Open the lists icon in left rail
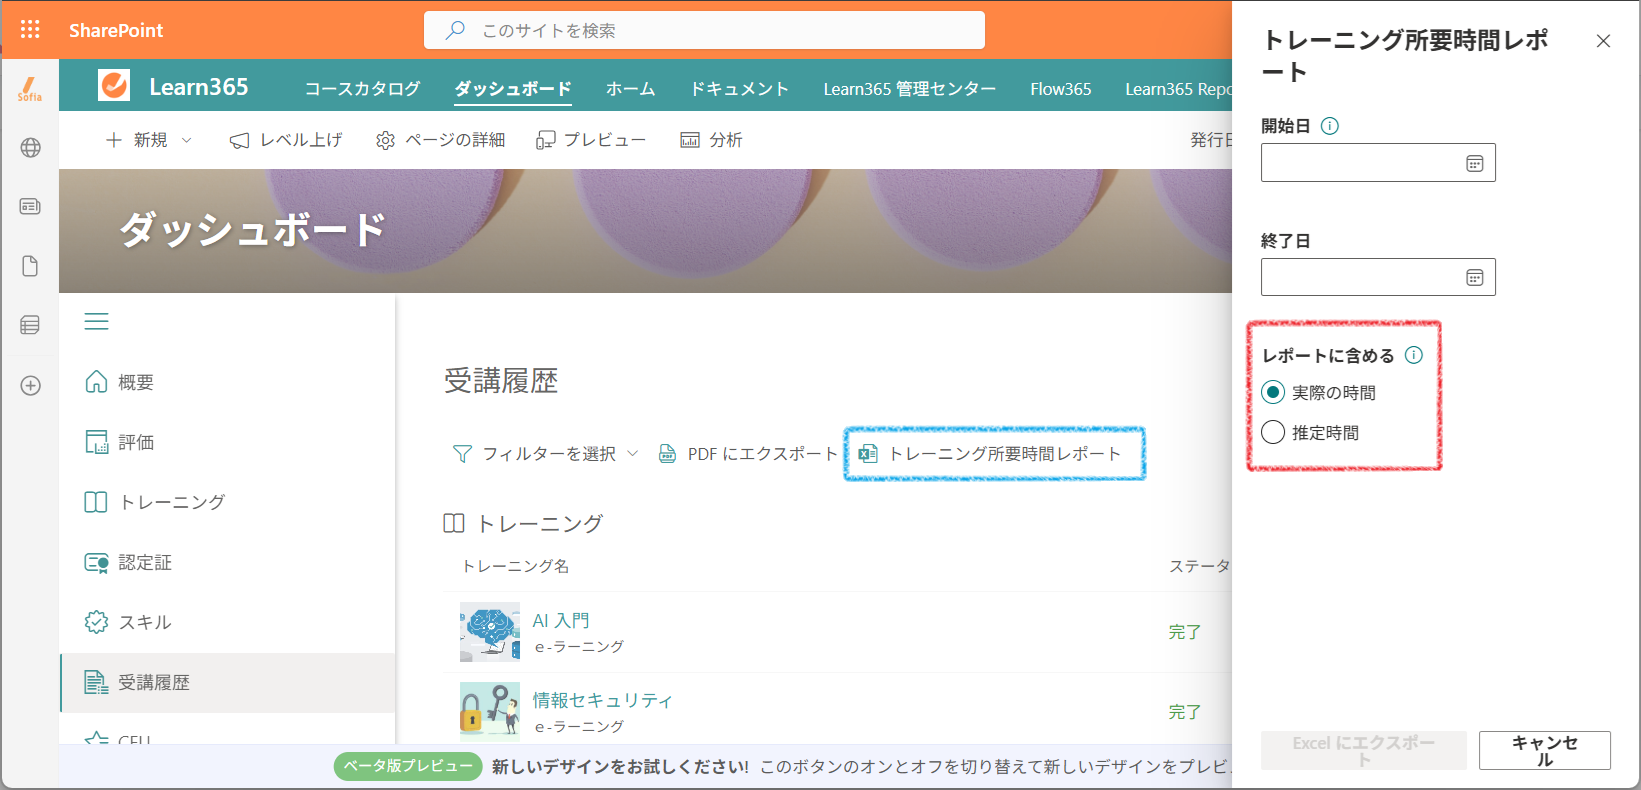This screenshot has height=790, width=1641. tap(30, 325)
